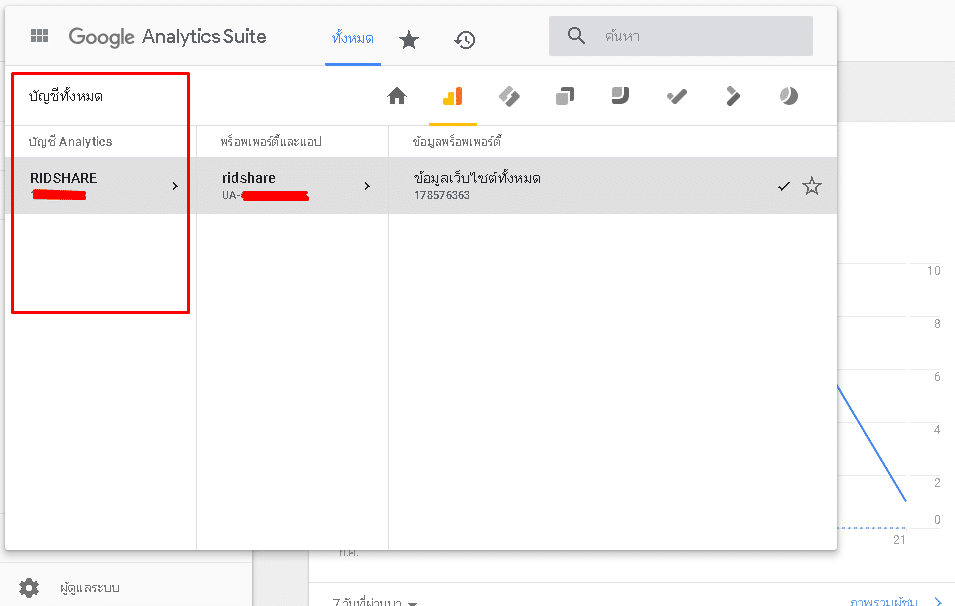
Task: Select the Optimize product icon
Action: [565, 96]
